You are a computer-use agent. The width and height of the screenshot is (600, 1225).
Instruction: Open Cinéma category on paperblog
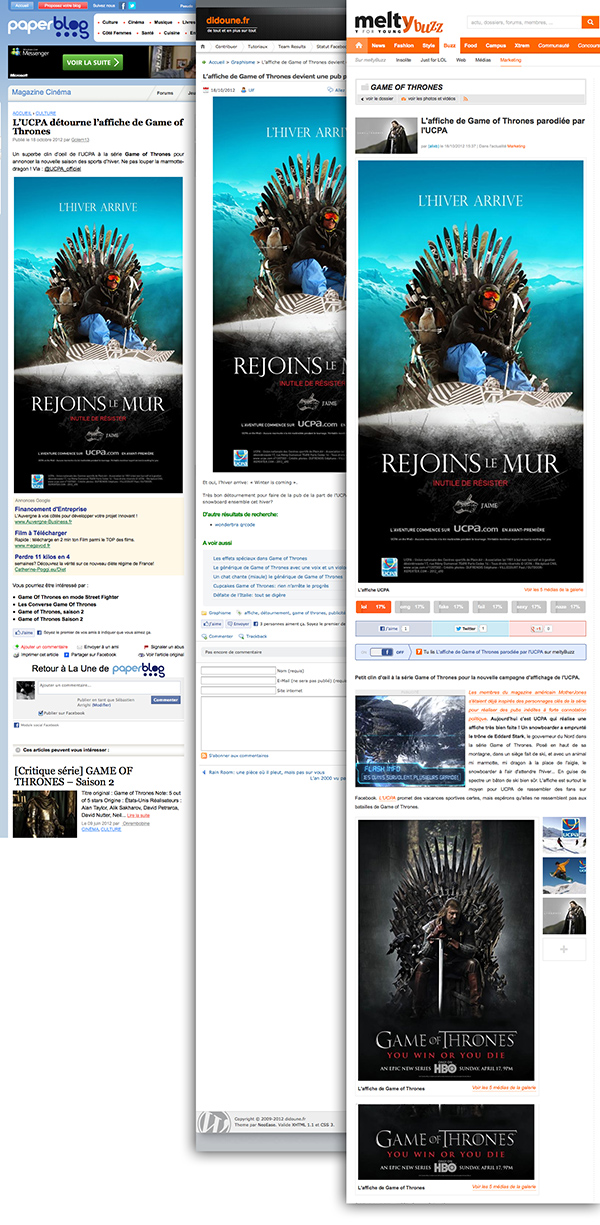(x=136, y=20)
